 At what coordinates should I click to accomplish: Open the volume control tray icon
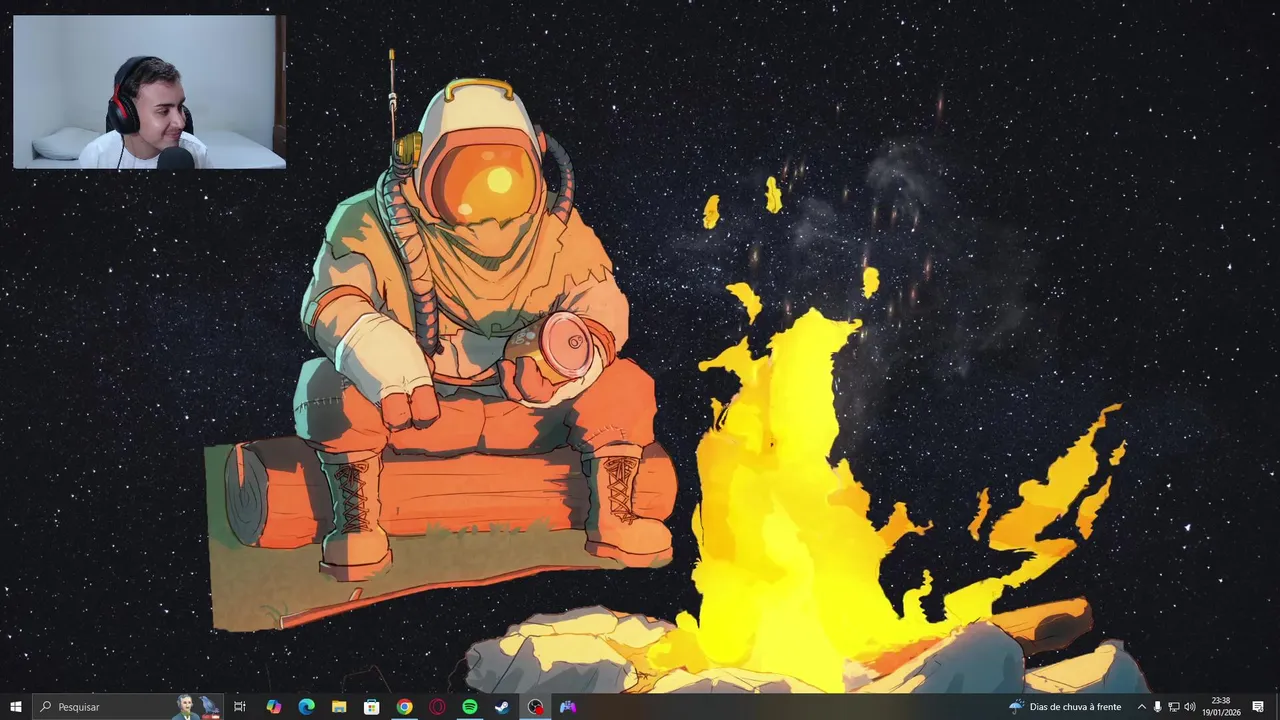pos(1190,707)
